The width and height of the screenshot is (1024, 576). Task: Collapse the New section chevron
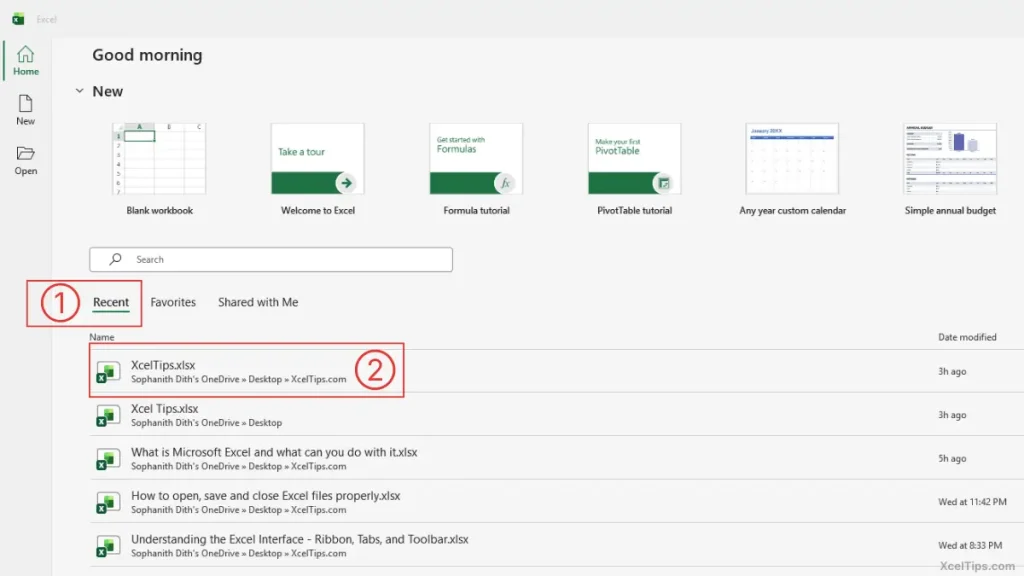pos(80,91)
